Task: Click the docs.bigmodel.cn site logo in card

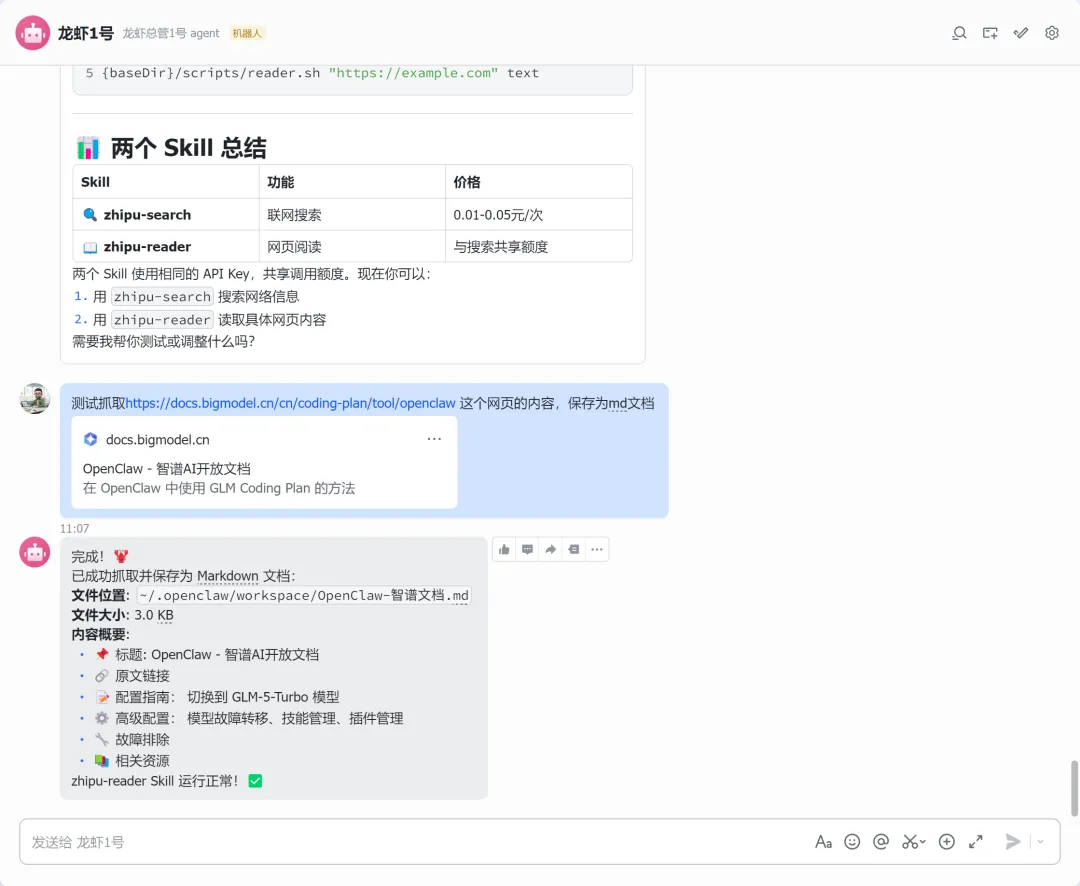Action: pos(90,439)
